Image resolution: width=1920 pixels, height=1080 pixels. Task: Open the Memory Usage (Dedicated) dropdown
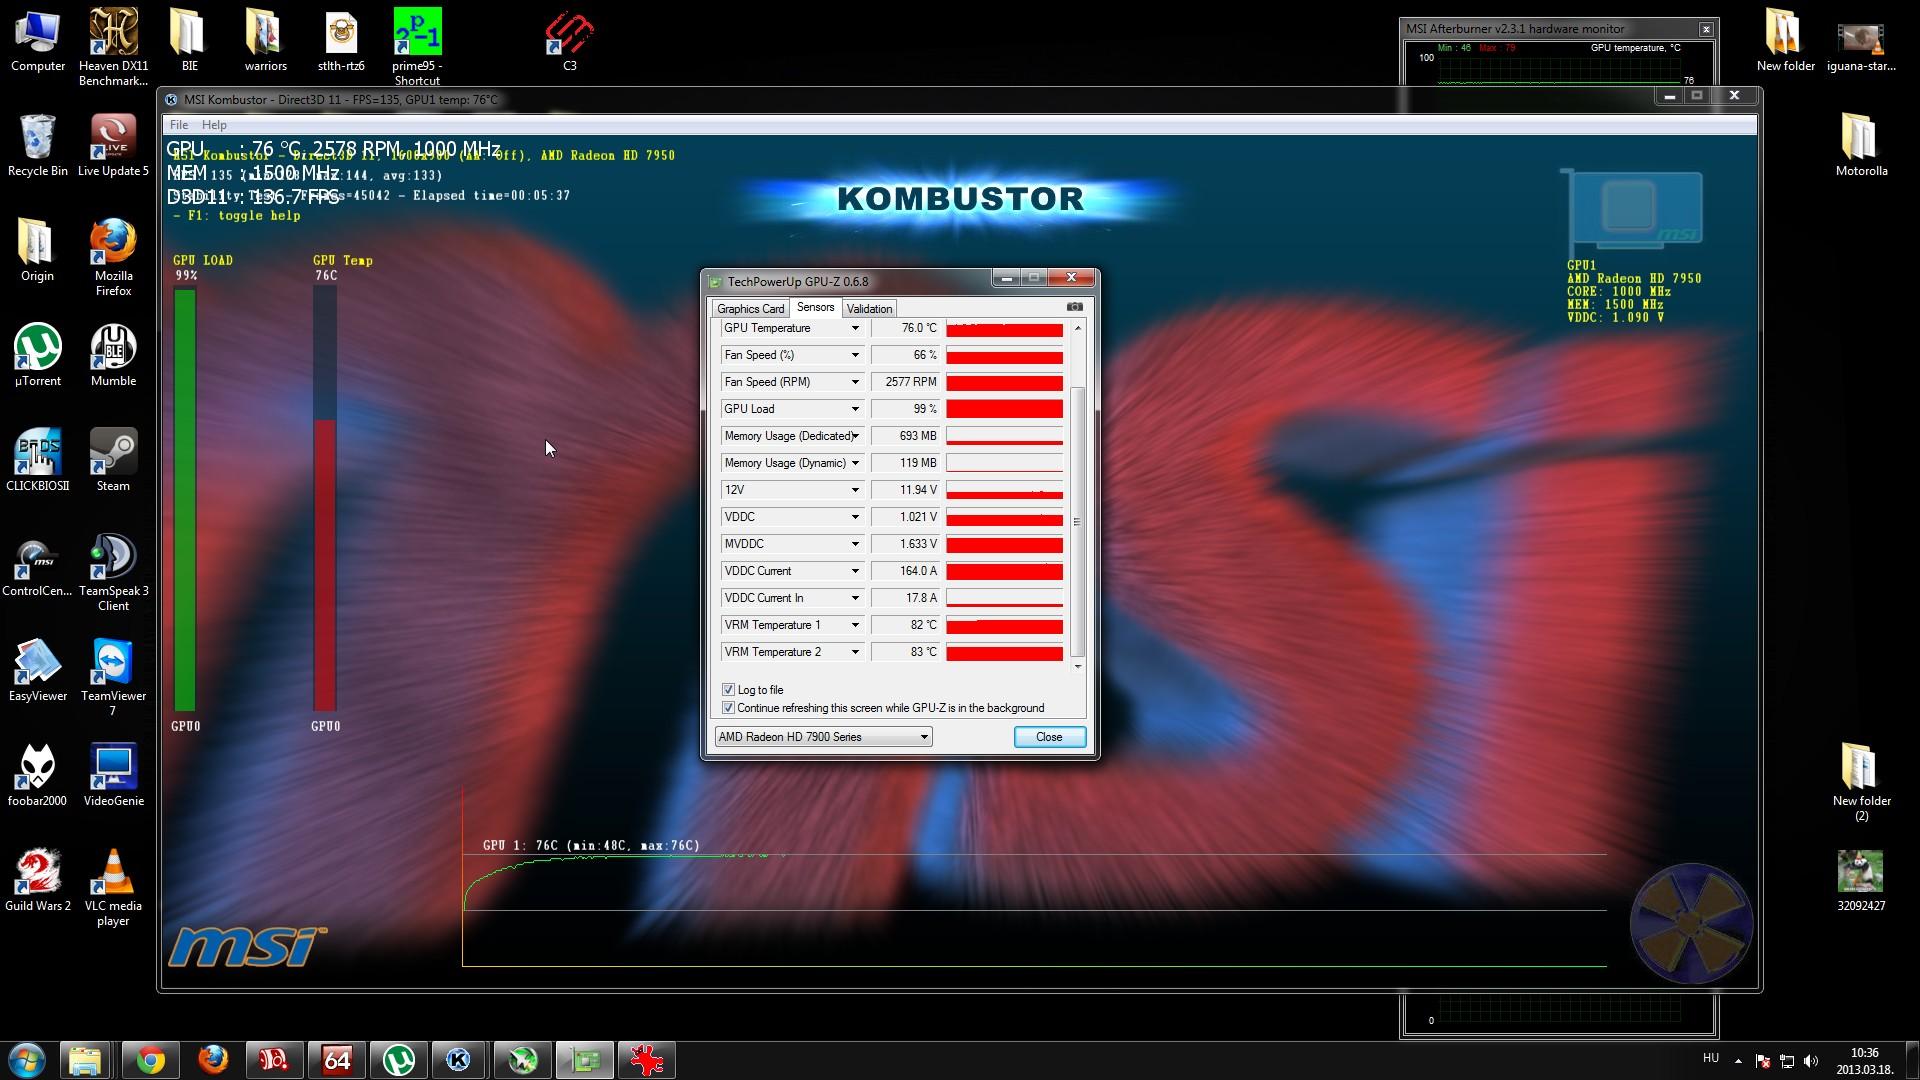pyautogui.click(x=855, y=436)
